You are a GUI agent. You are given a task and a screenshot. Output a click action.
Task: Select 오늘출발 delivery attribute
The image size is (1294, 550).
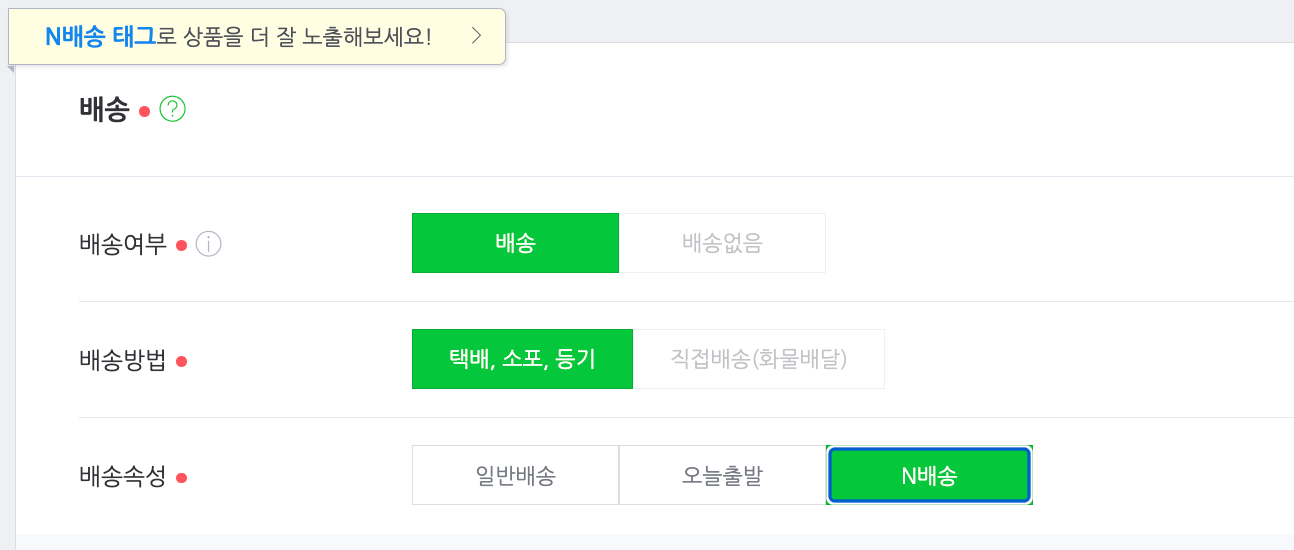[x=722, y=475]
